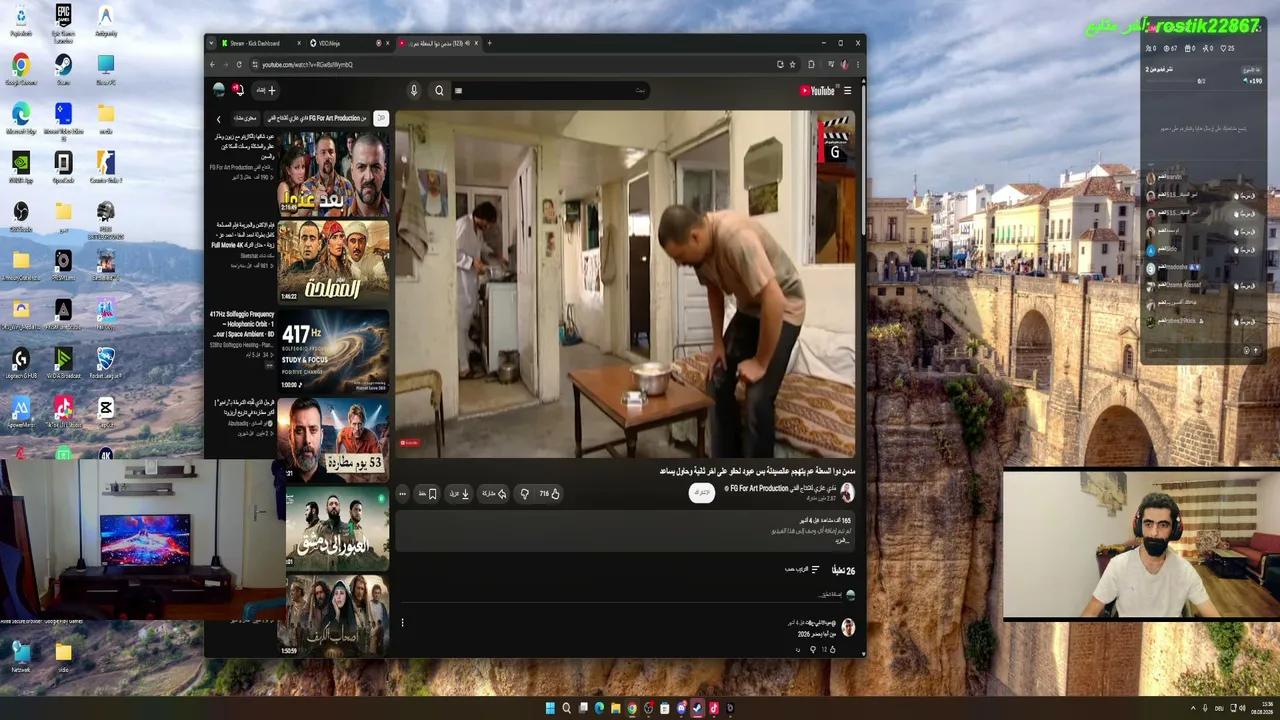Open the Chrome extensions puzzle icon

pos(811,65)
